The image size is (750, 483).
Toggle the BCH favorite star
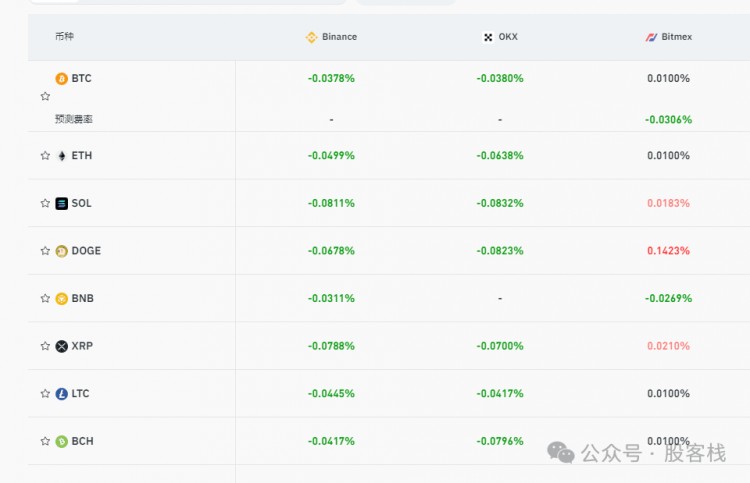45,441
